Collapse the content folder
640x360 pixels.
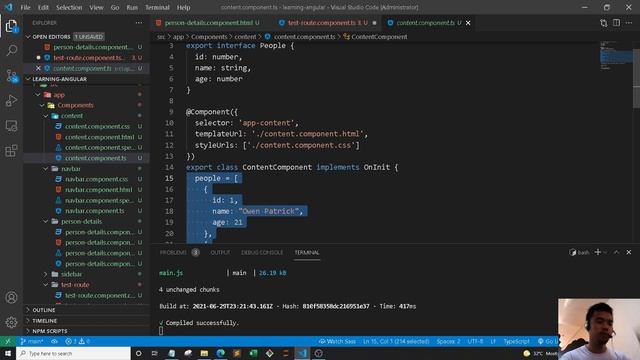(46, 116)
